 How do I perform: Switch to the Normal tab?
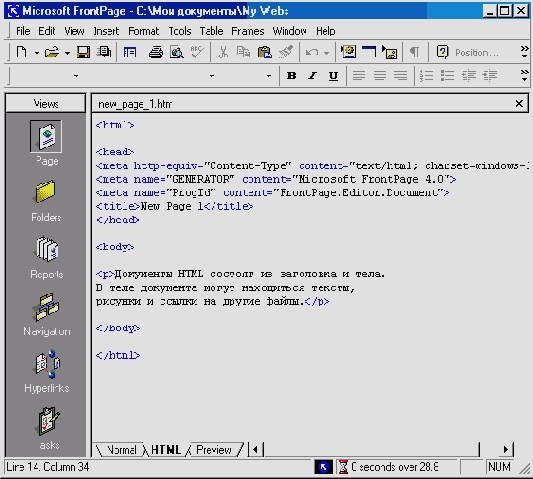pyautogui.click(x=122, y=450)
